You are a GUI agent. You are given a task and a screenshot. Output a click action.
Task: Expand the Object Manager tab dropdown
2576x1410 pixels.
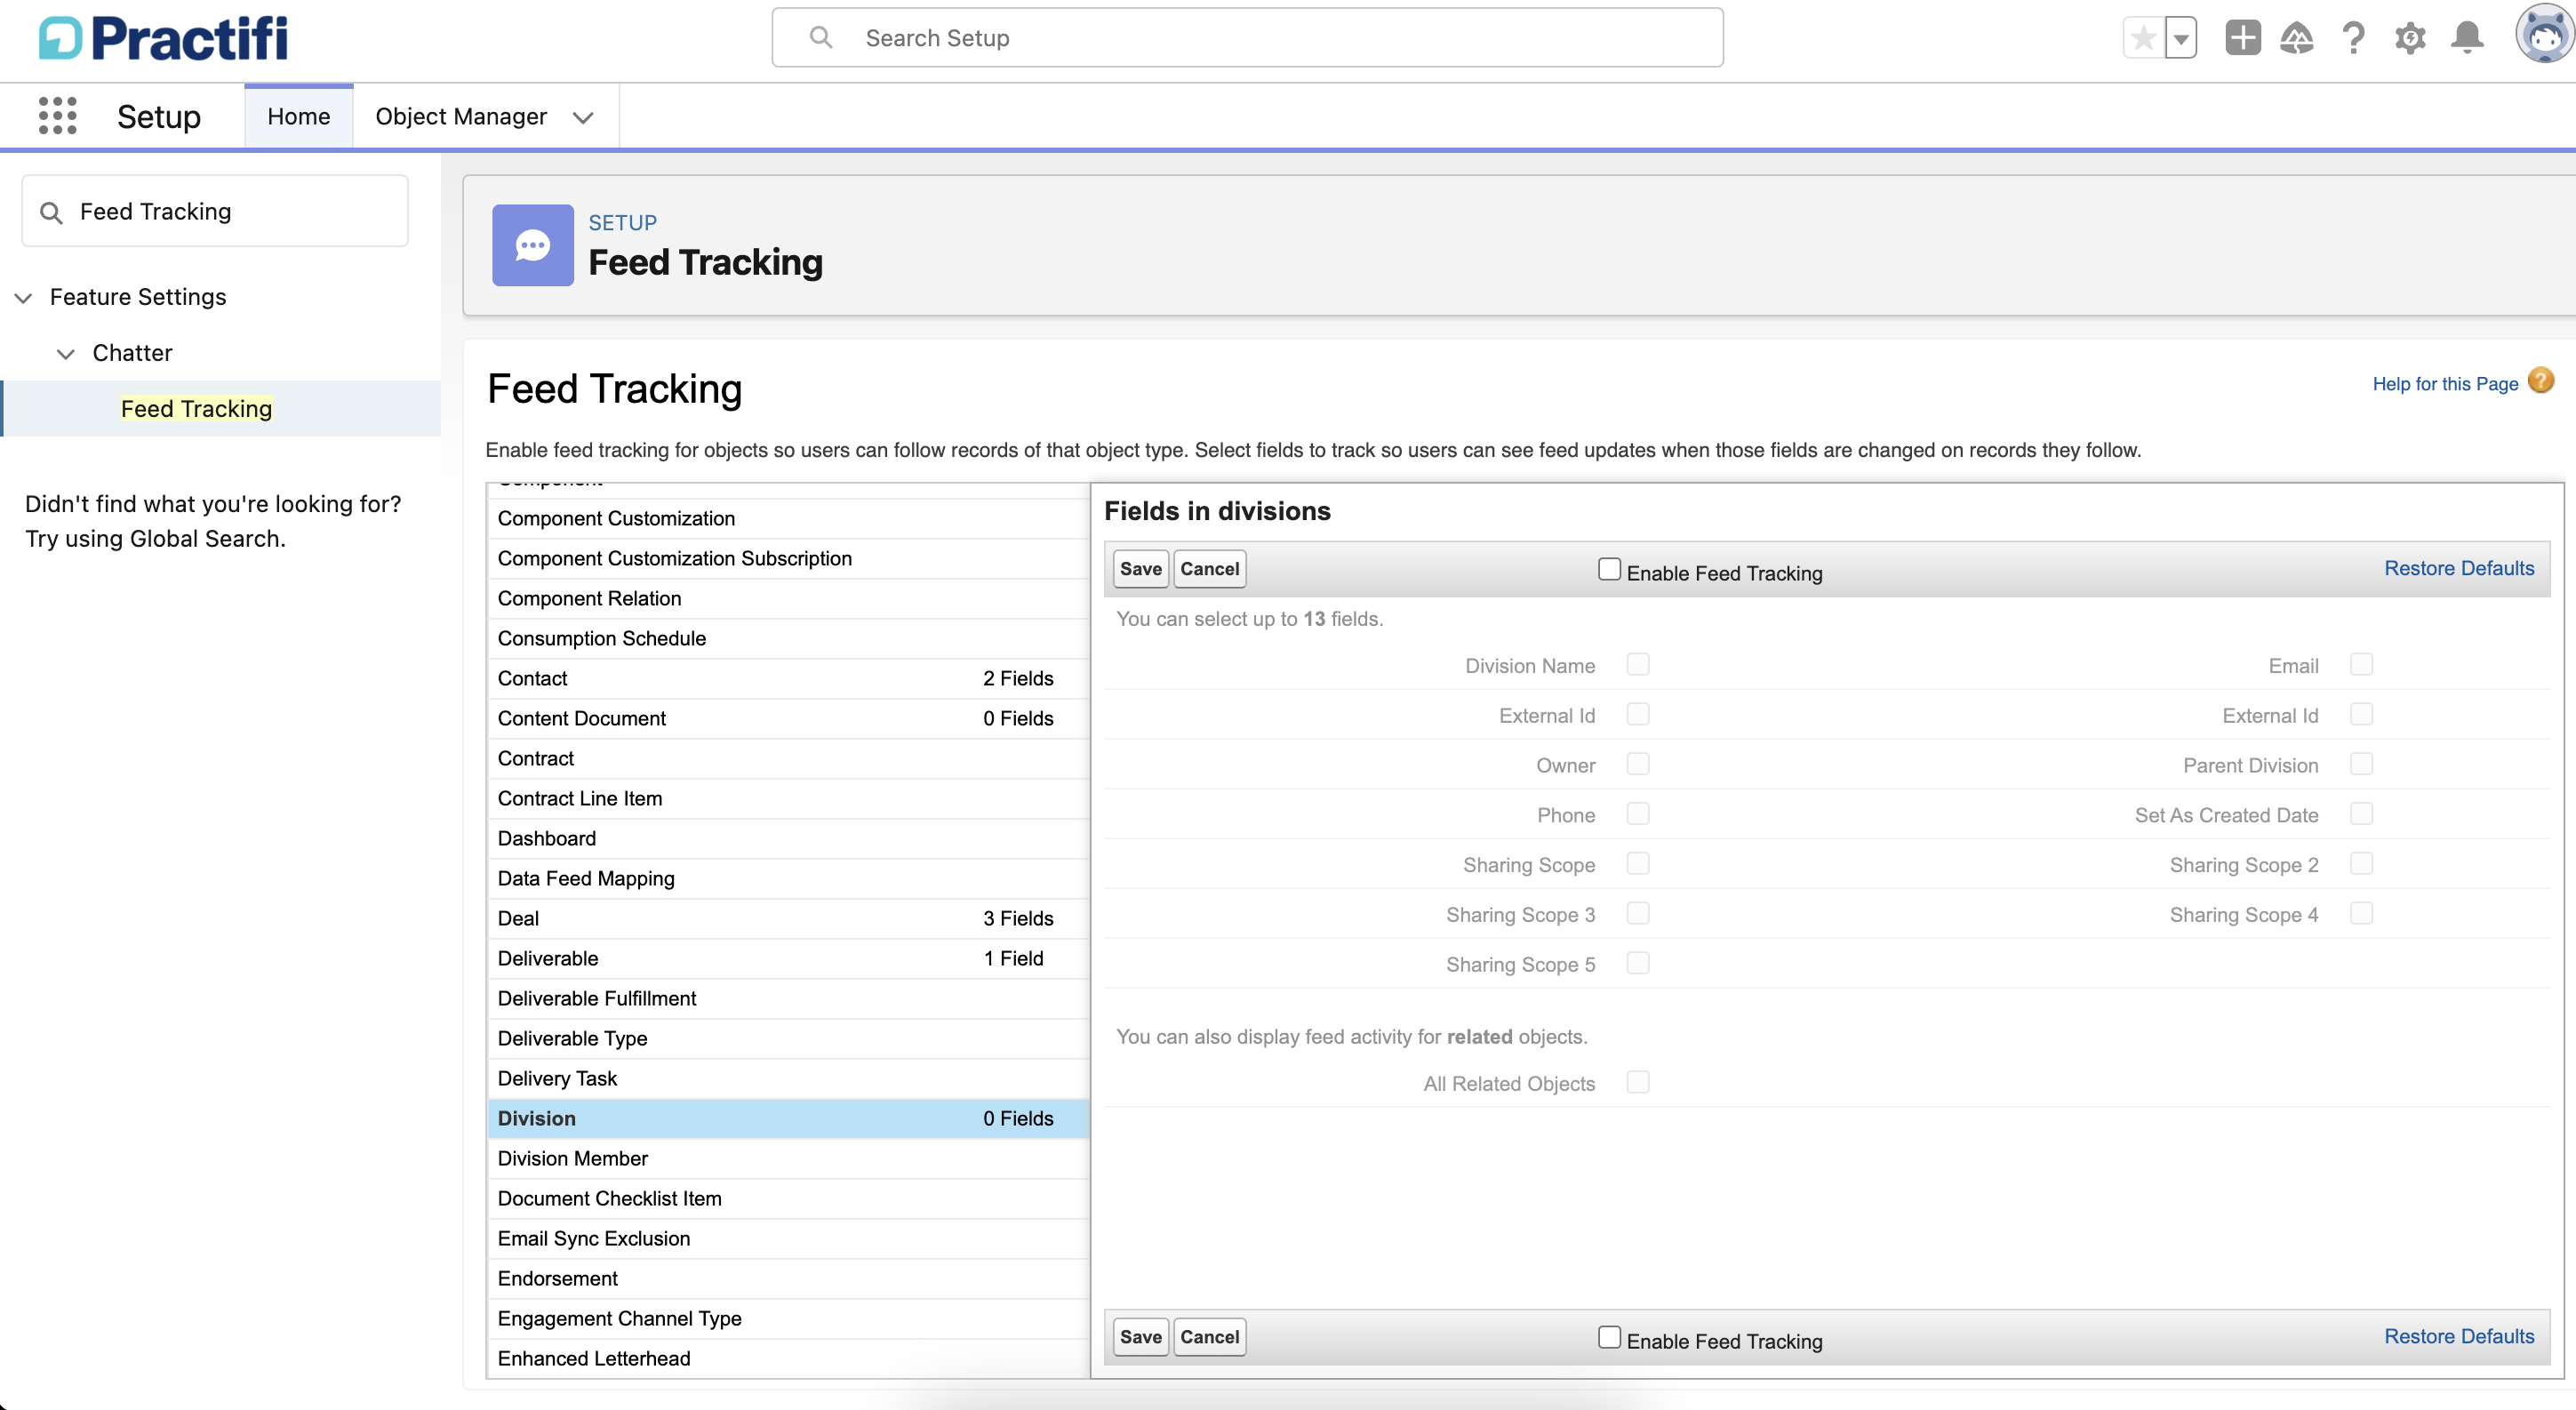pyautogui.click(x=583, y=117)
